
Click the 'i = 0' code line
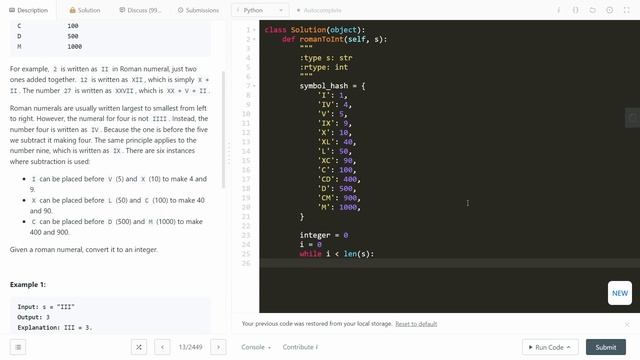311,244
